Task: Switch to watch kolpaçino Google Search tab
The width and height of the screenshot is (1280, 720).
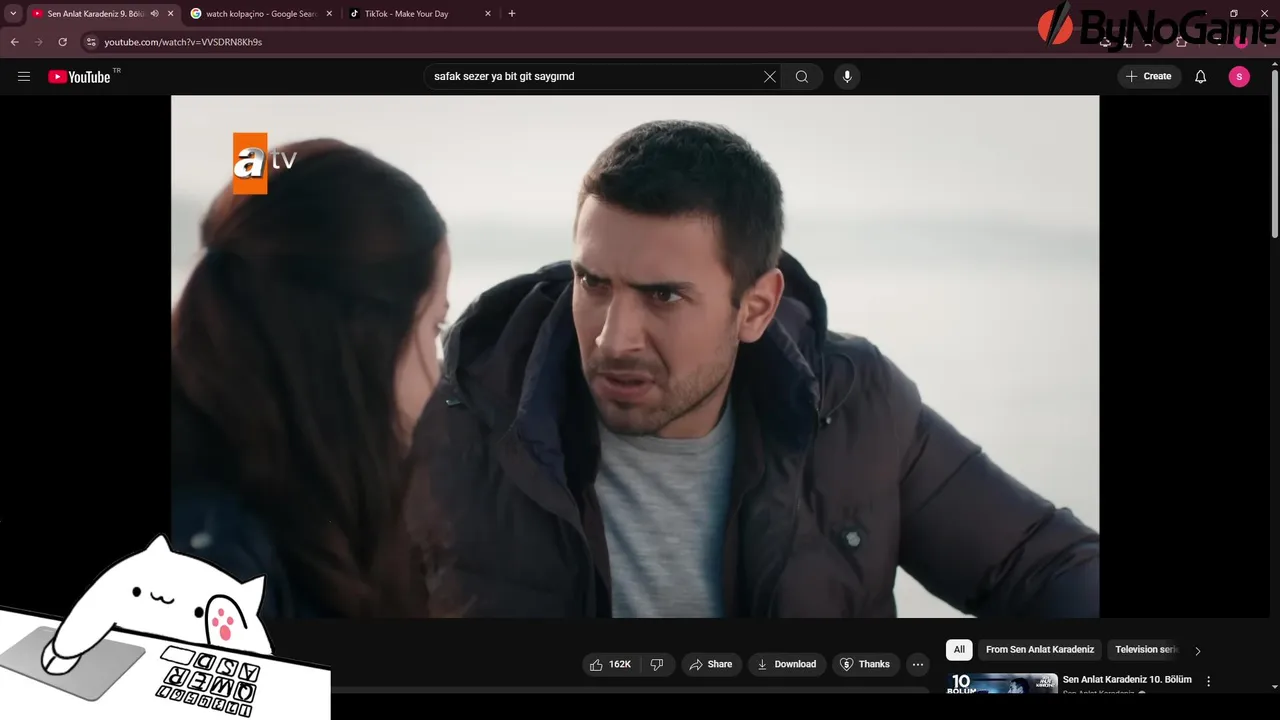Action: pyautogui.click(x=261, y=14)
